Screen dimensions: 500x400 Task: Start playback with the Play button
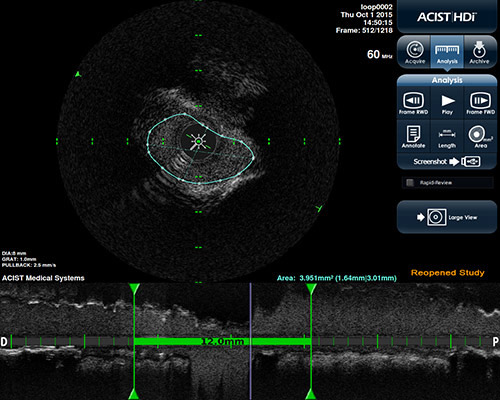[x=447, y=103]
